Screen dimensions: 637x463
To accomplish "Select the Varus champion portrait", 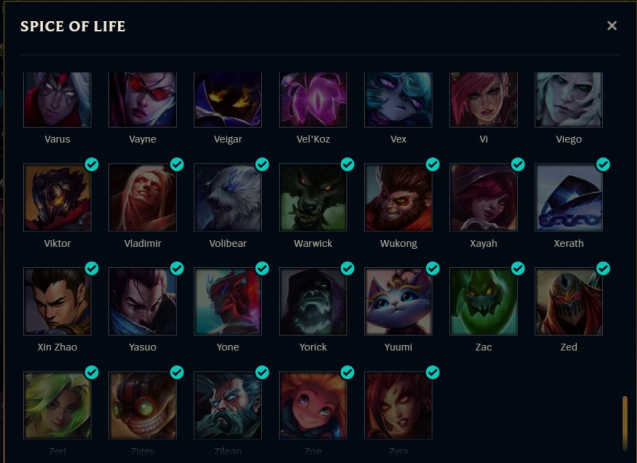I will tap(57, 100).
